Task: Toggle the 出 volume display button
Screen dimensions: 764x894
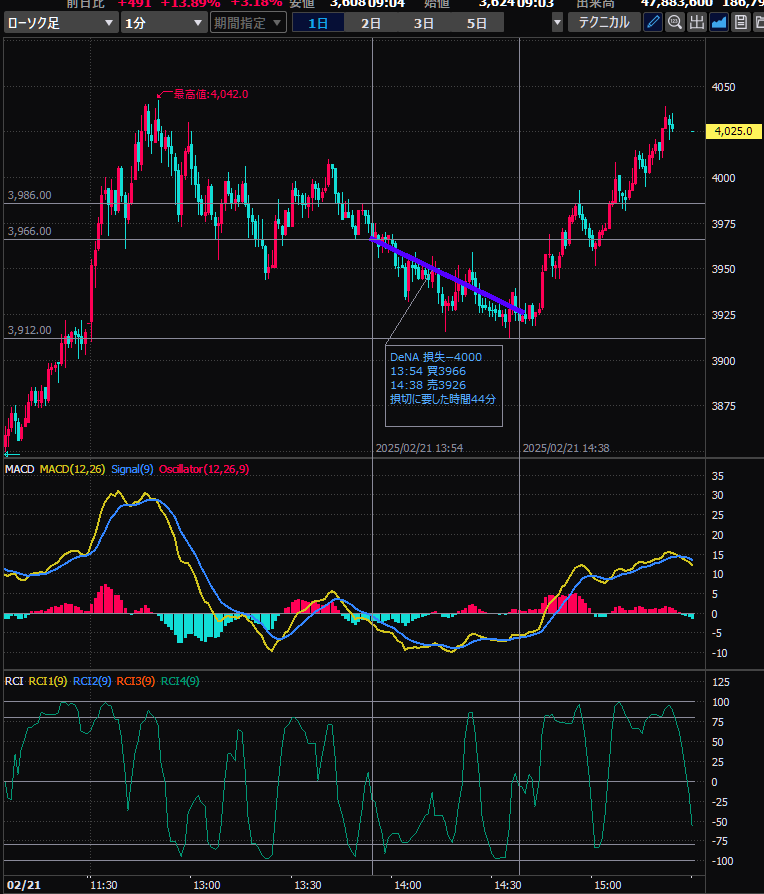Action: click(697, 22)
